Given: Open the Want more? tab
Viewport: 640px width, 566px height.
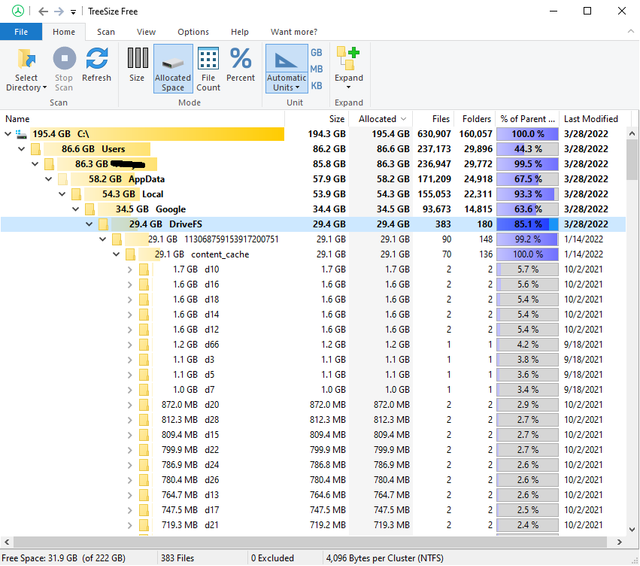Looking at the screenshot, I should click(294, 32).
